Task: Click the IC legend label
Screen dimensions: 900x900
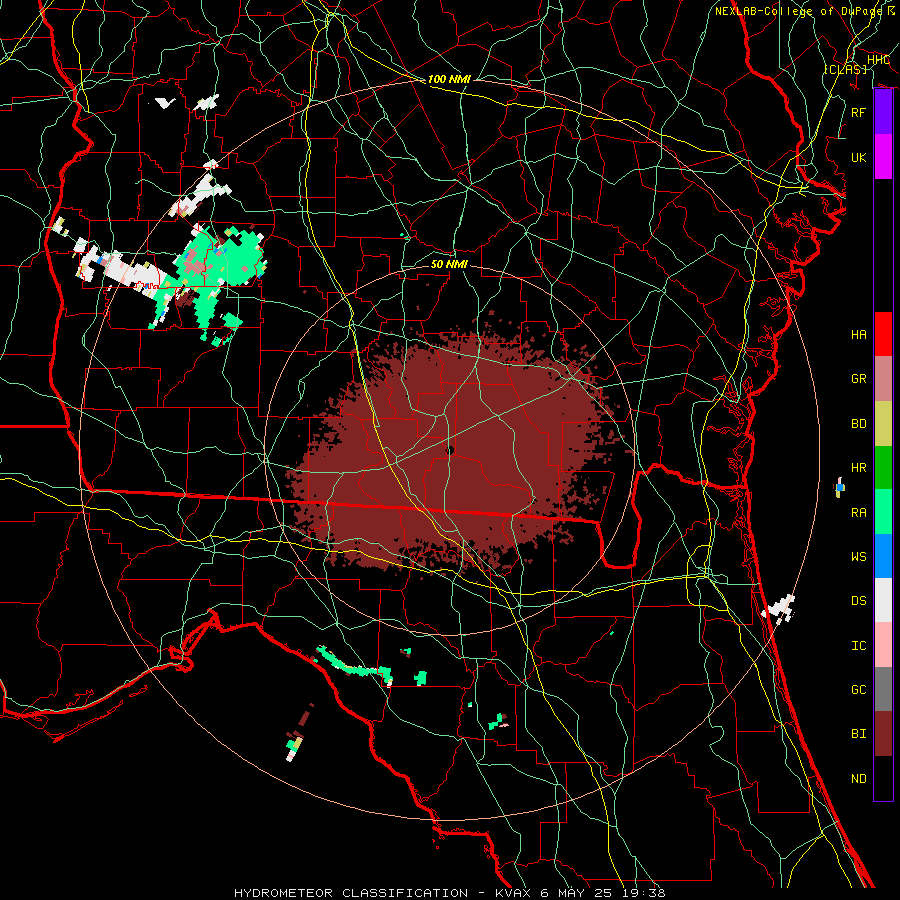Action: [859, 646]
